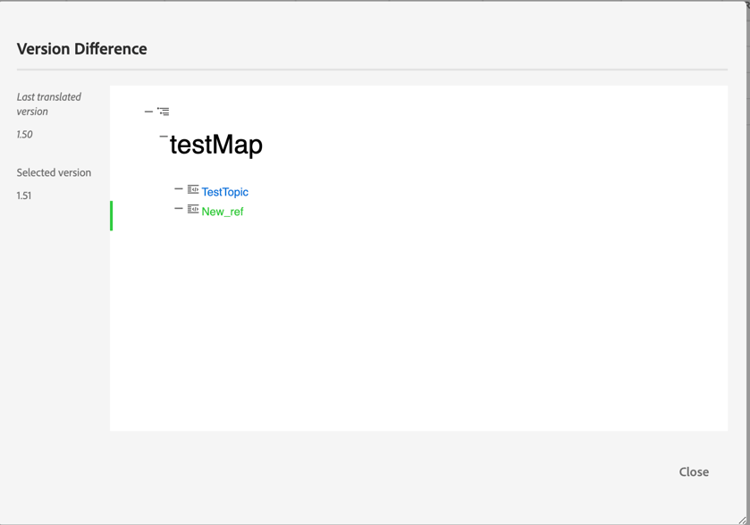This screenshot has width=750, height=525.
Task: Click the Last translated version label
Action: 49,104
